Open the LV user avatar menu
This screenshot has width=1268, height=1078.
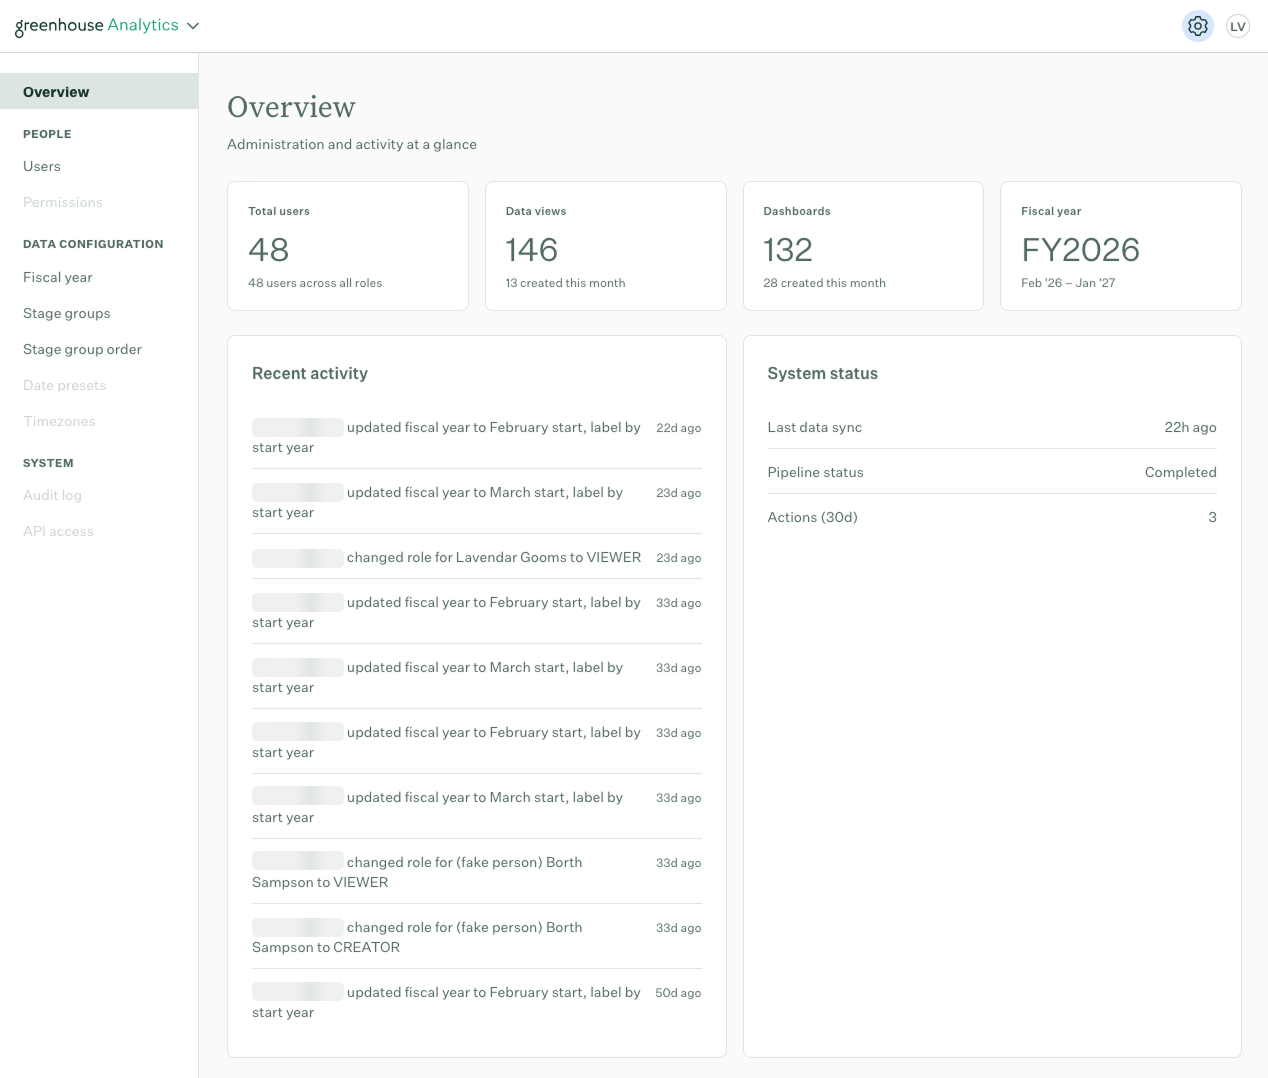[1238, 26]
